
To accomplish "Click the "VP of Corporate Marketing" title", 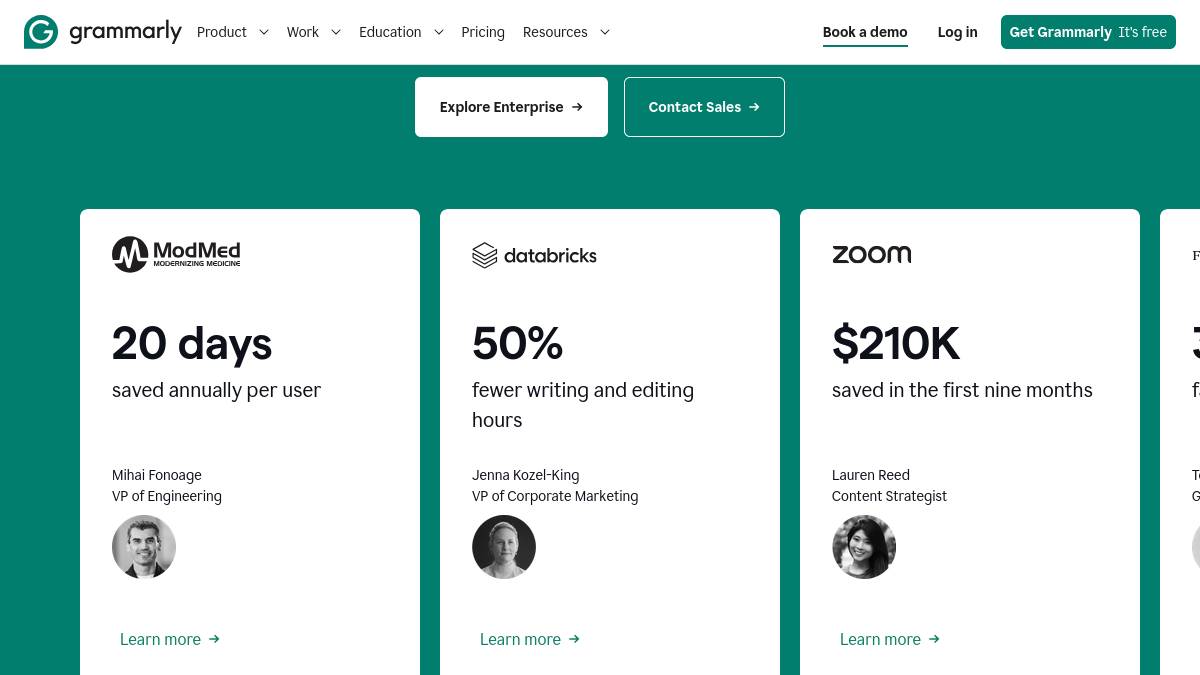I will coord(555,496).
